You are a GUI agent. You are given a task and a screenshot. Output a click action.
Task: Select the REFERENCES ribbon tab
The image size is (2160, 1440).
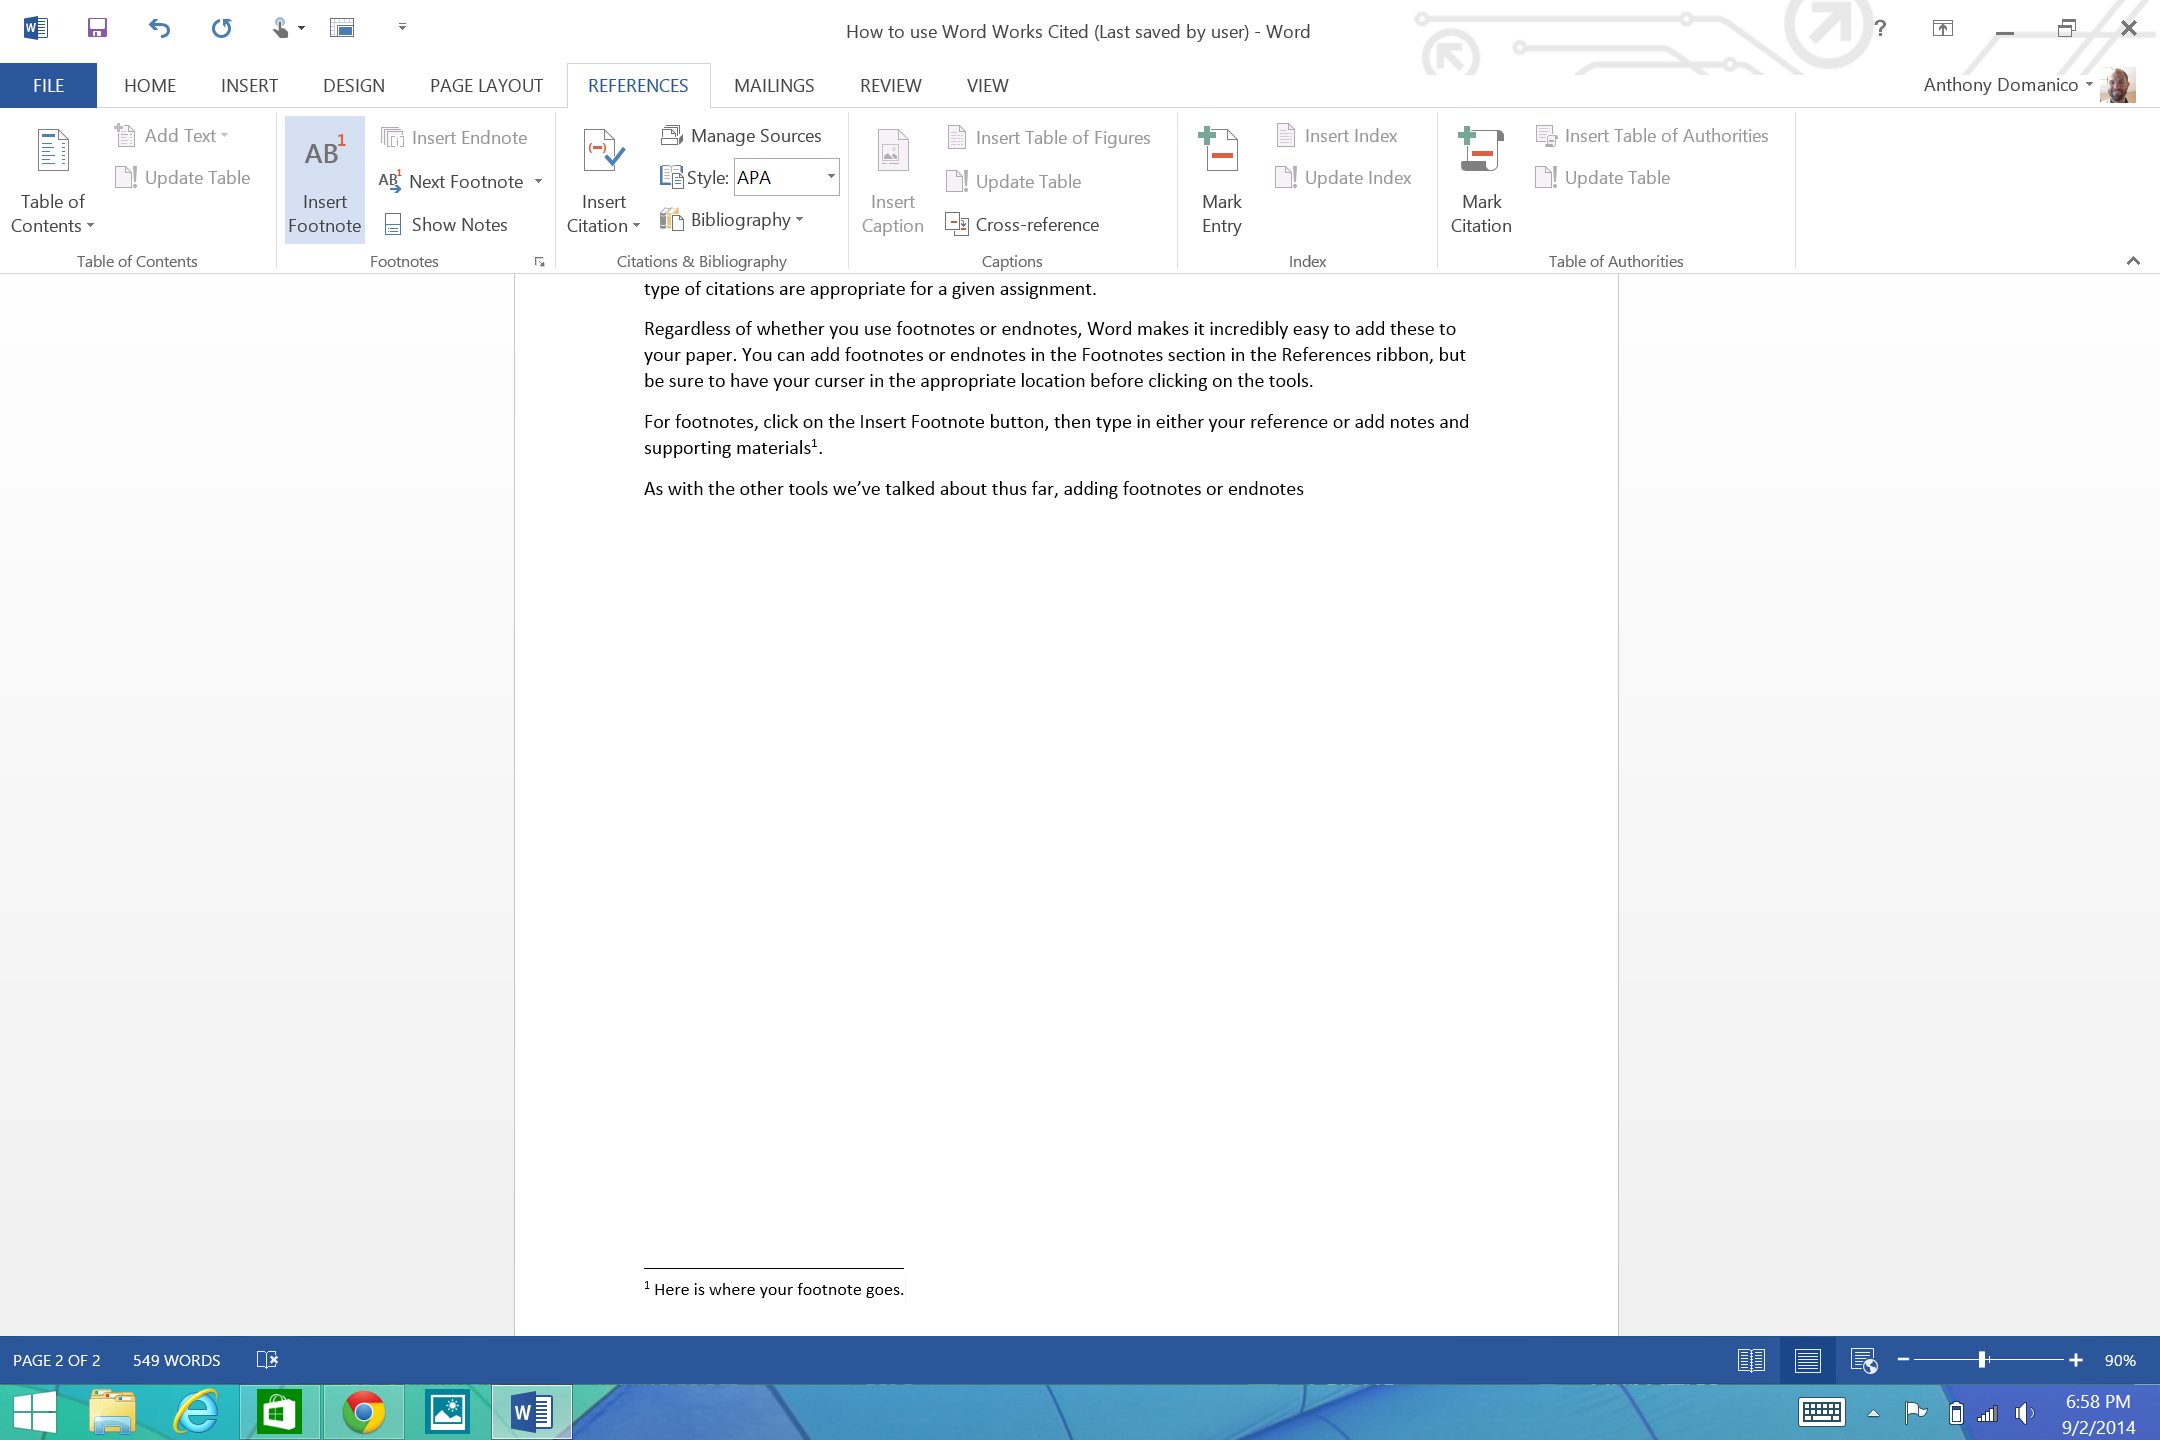[638, 85]
